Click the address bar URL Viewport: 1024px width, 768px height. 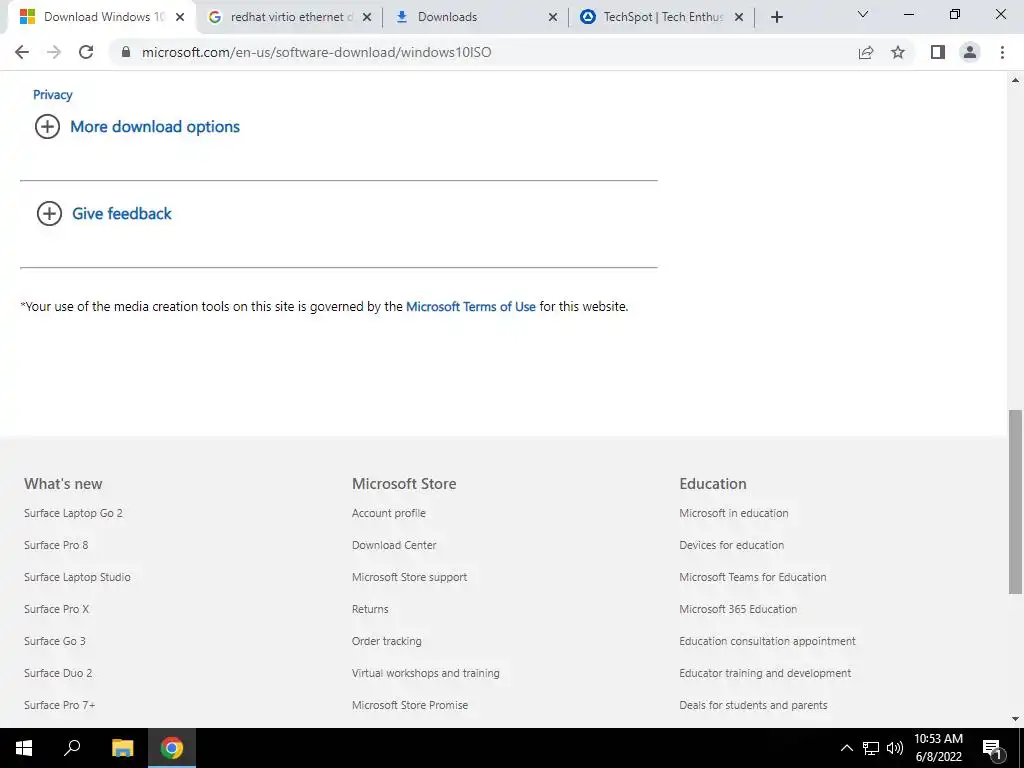[x=316, y=52]
